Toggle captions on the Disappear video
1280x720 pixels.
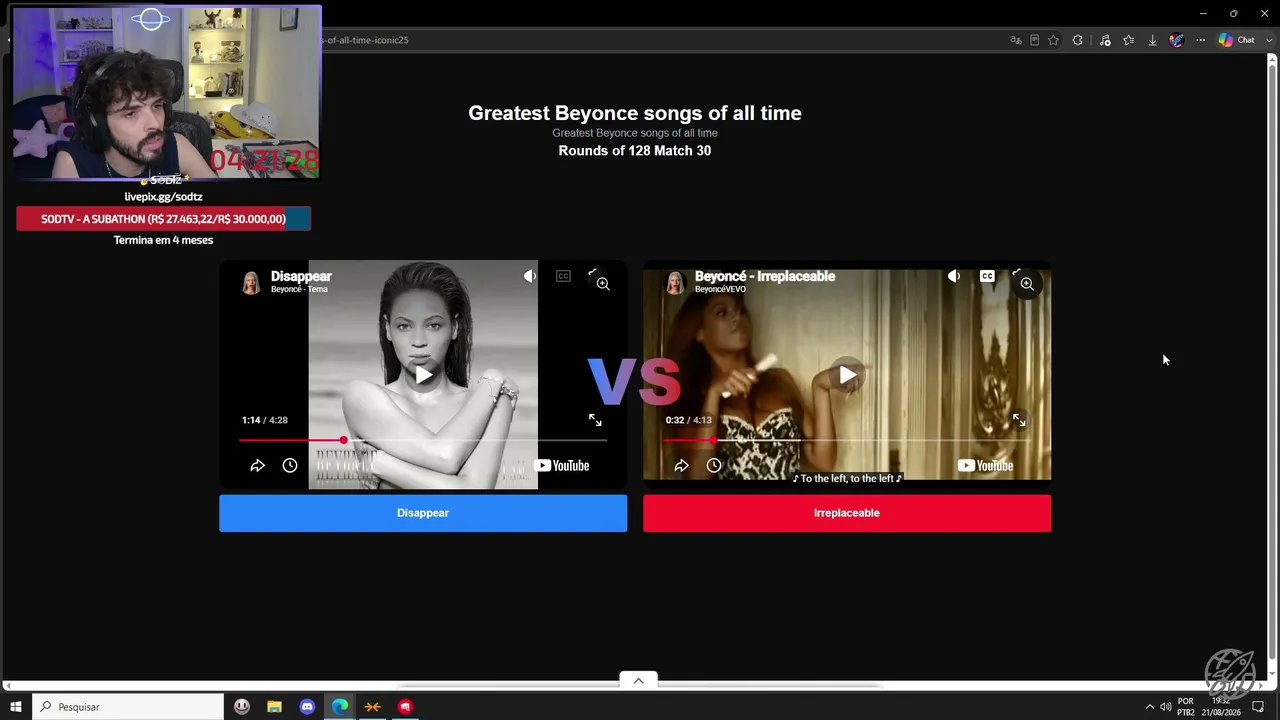point(563,276)
